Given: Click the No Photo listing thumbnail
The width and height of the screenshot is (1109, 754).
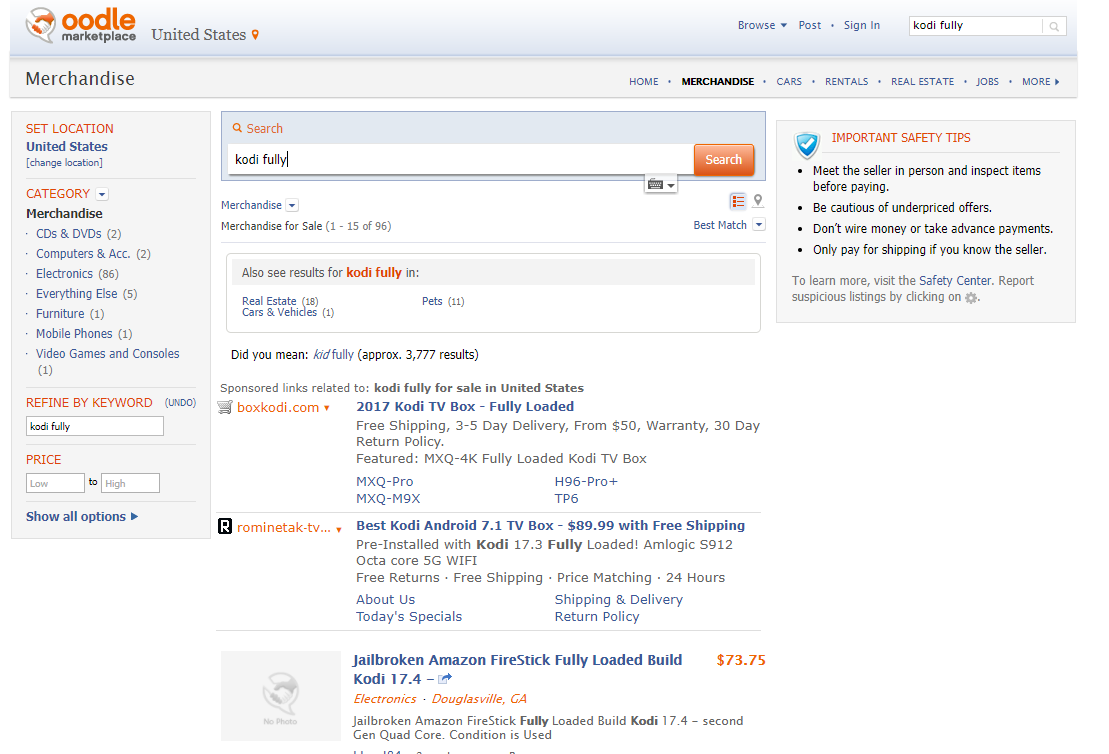Looking at the screenshot, I should [281, 695].
